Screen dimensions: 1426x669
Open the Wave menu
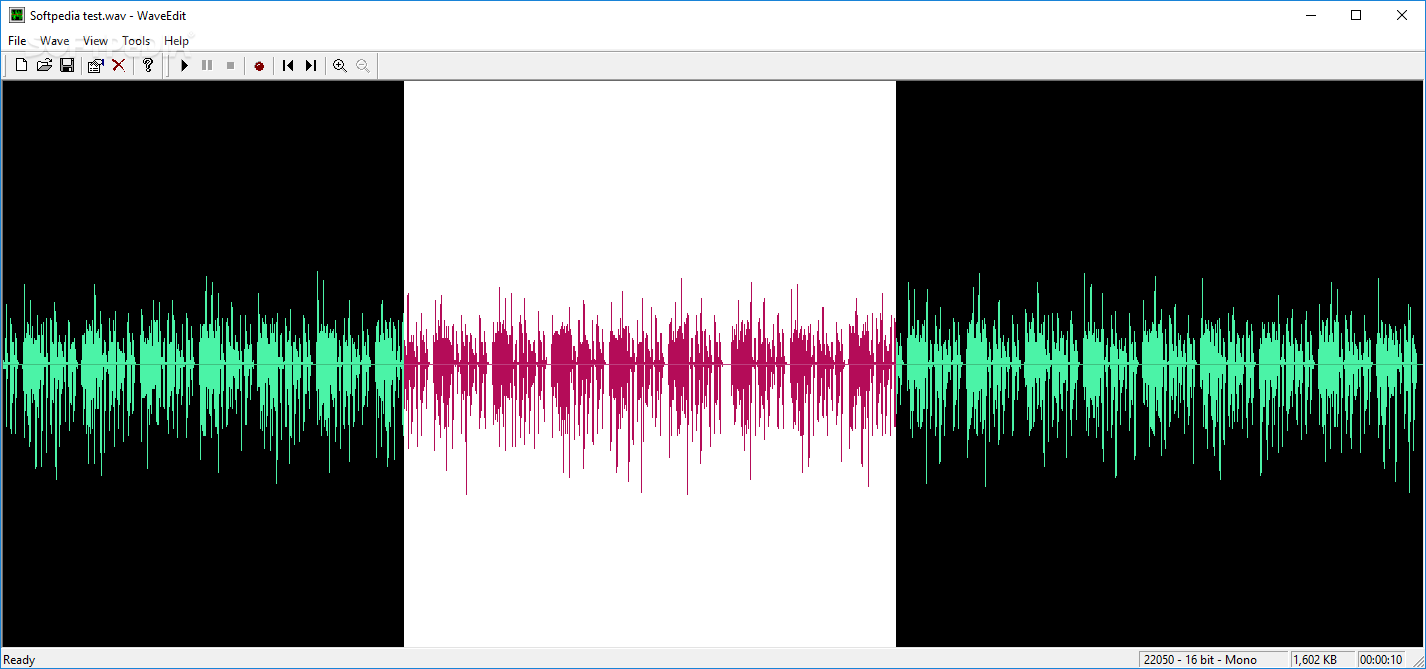pyautogui.click(x=55, y=41)
